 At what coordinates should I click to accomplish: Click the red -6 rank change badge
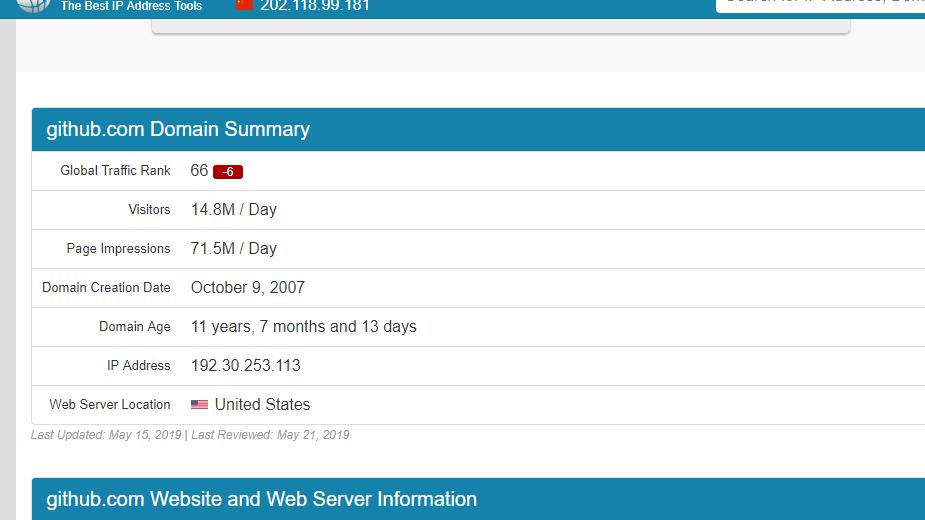tap(228, 172)
